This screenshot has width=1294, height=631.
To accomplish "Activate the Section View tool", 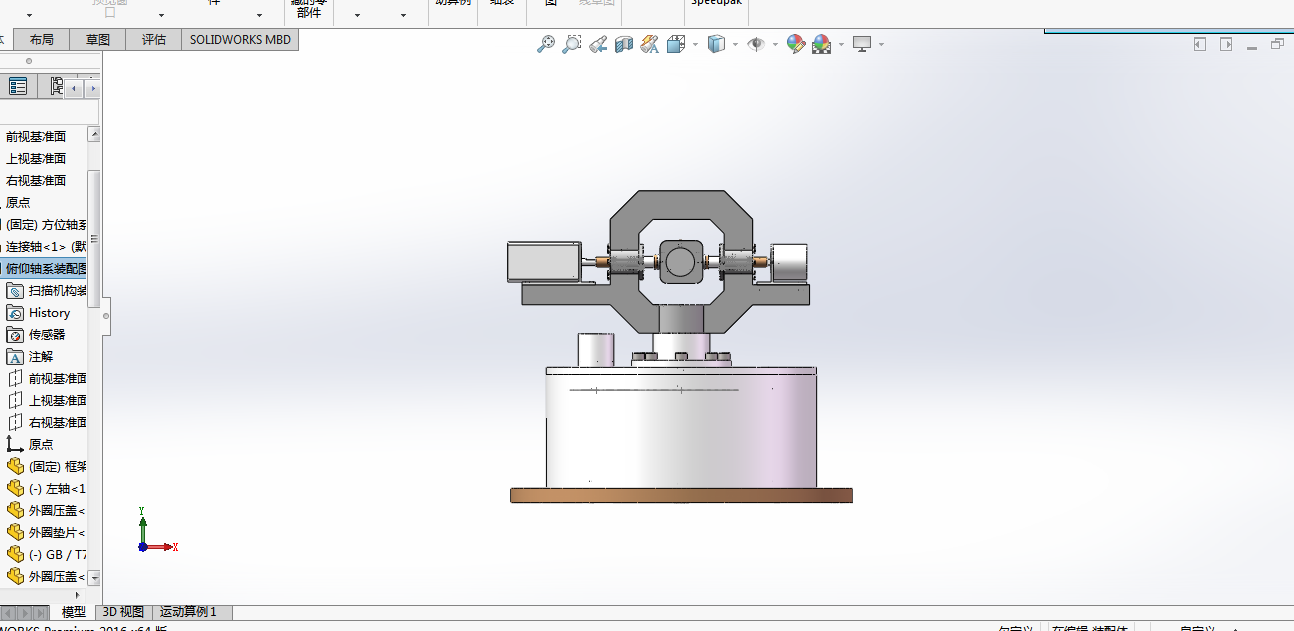I will [x=624, y=44].
